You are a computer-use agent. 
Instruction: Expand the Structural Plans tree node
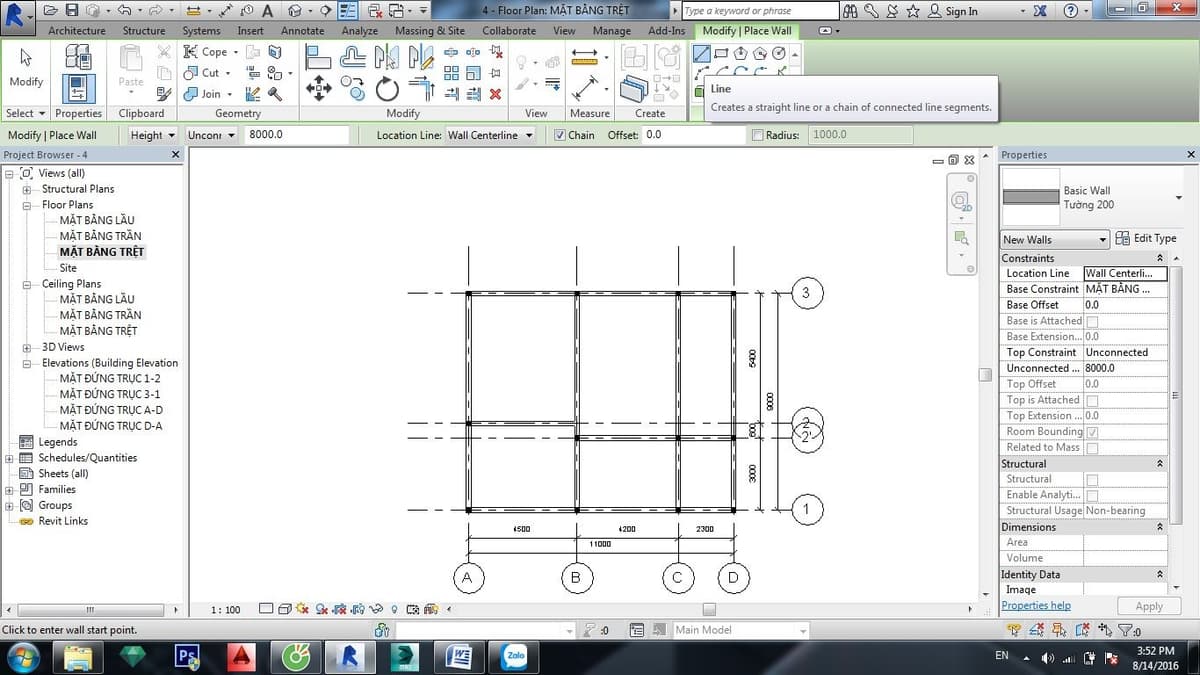coord(26,189)
